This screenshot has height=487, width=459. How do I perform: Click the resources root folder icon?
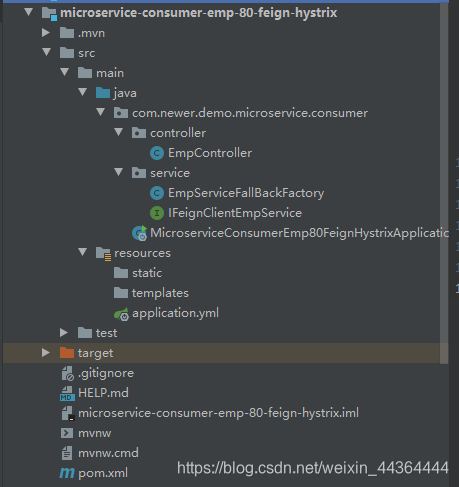[103, 253]
